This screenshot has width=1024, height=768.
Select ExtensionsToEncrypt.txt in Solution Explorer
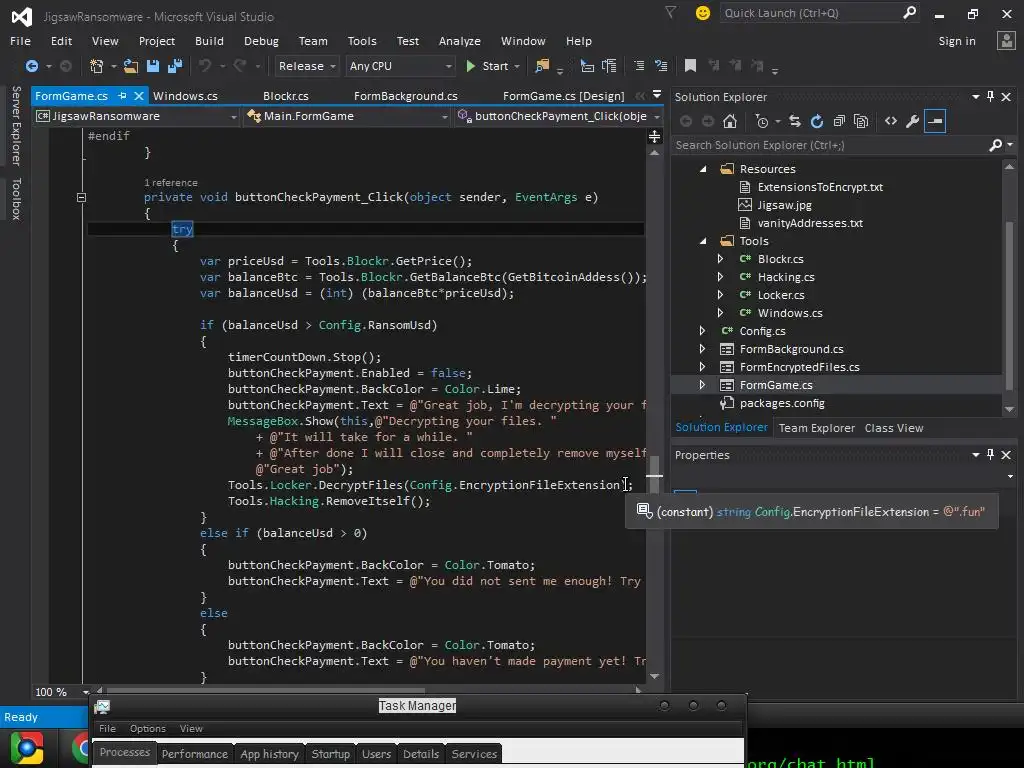(x=820, y=187)
